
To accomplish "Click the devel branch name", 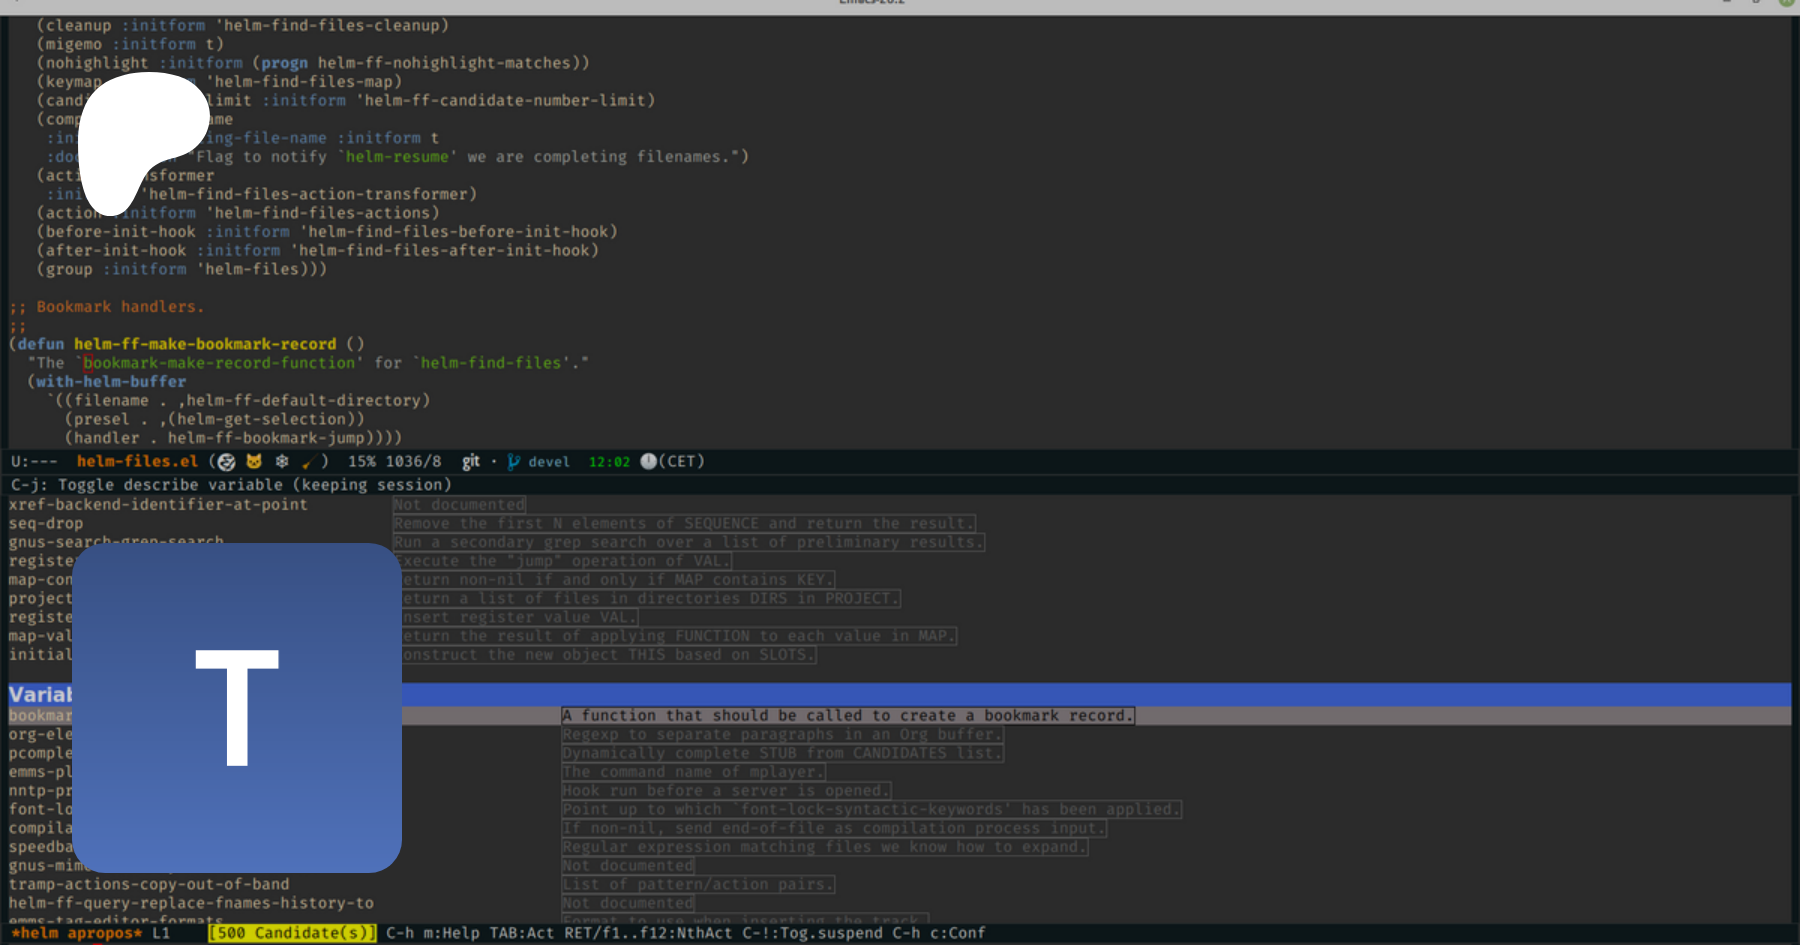I will tap(549, 462).
